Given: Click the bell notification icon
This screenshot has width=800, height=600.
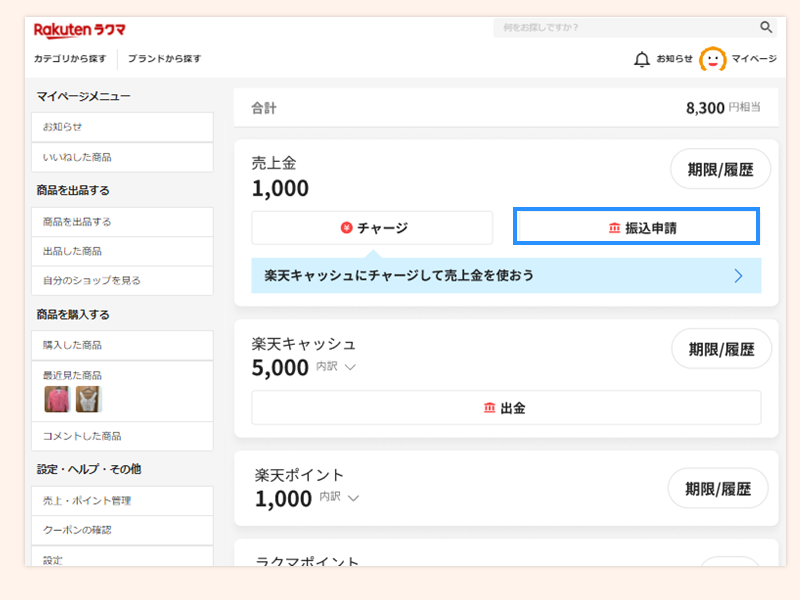Looking at the screenshot, I should tap(641, 59).
